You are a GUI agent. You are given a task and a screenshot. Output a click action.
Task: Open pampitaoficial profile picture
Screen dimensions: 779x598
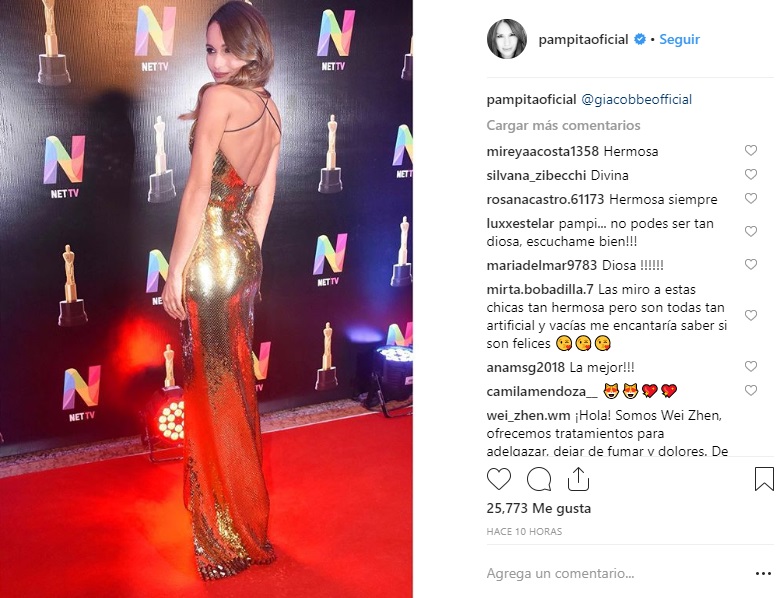click(x=507, y=39)
